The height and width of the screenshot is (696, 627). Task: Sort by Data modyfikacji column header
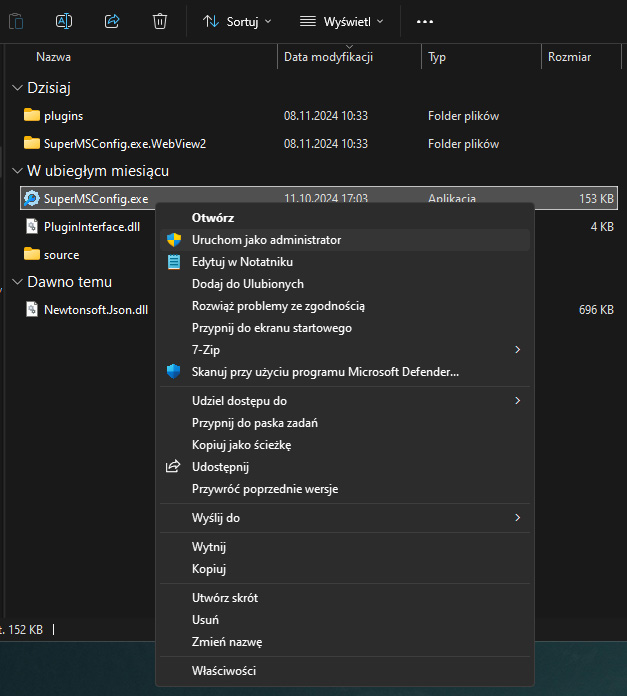click(x=328, y=57)
